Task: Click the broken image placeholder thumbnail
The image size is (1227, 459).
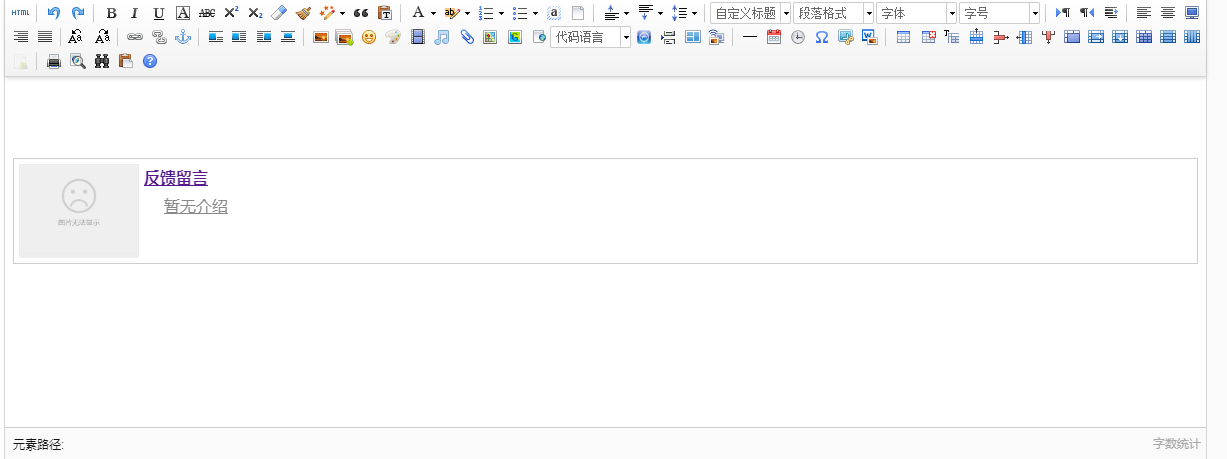Action: pos(79,210)
